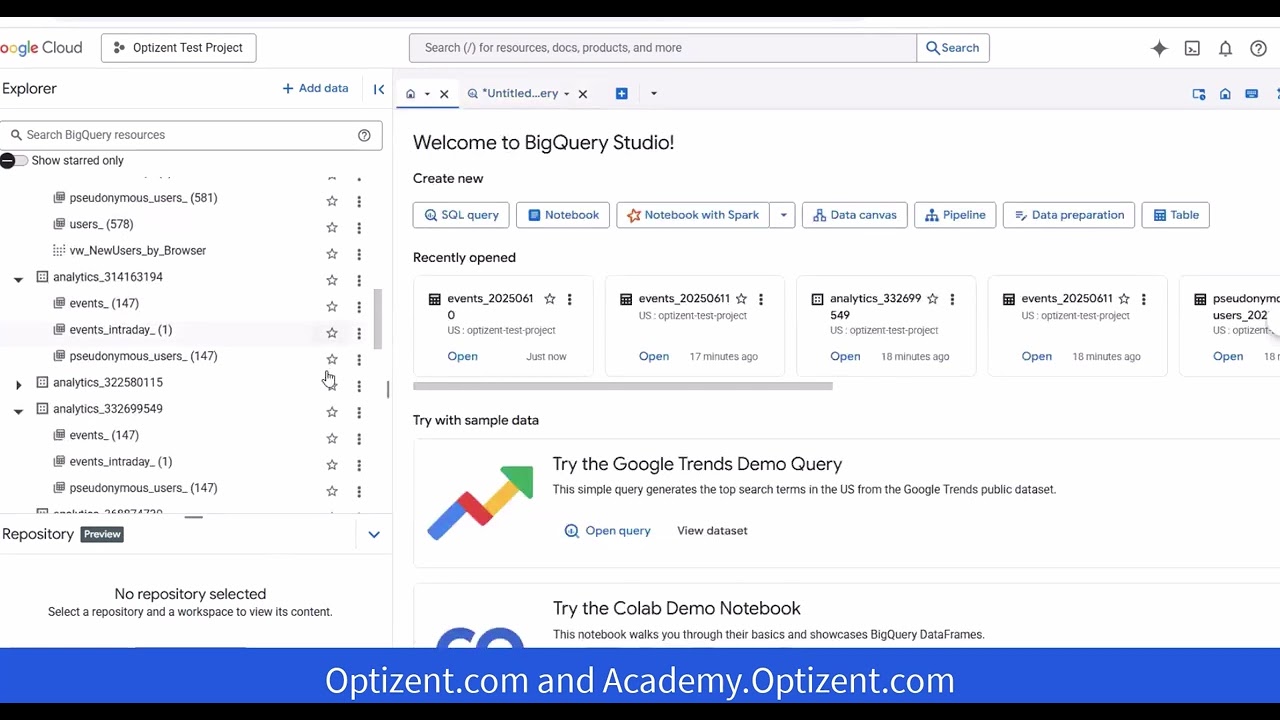
Task: Collapse the Explorer pane arrow icon
Action: 379,89
